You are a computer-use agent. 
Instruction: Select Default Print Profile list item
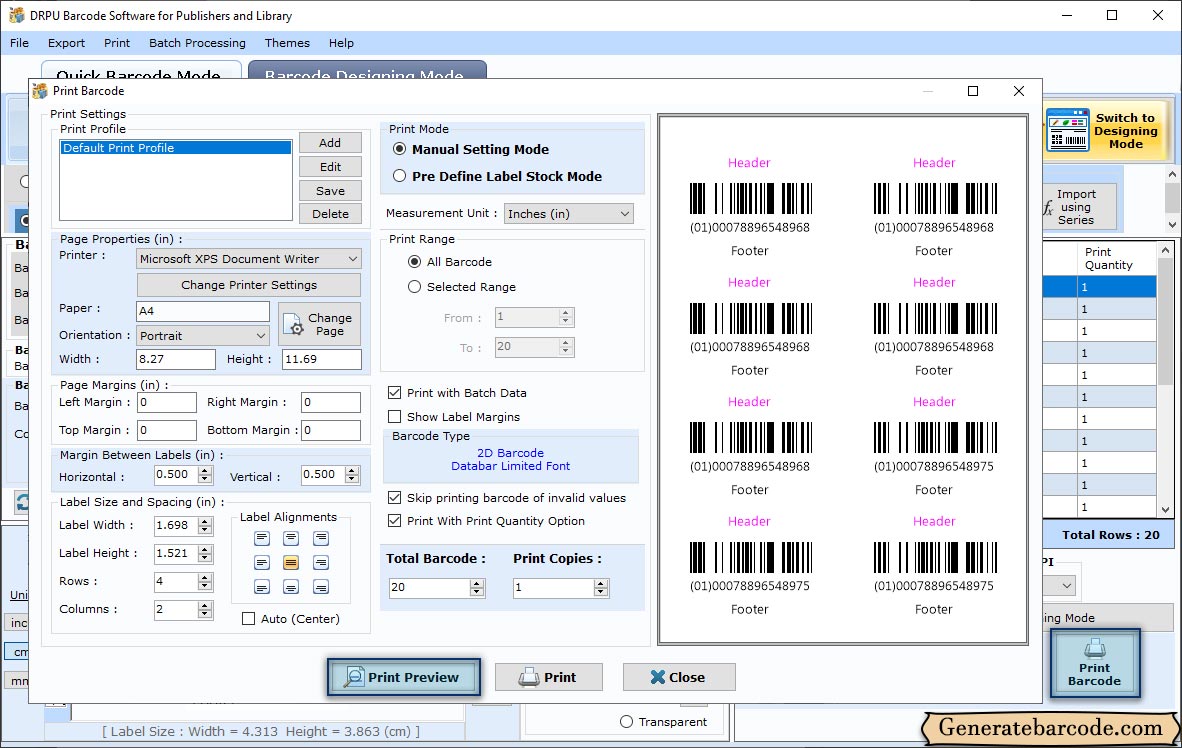pos(176,148)
